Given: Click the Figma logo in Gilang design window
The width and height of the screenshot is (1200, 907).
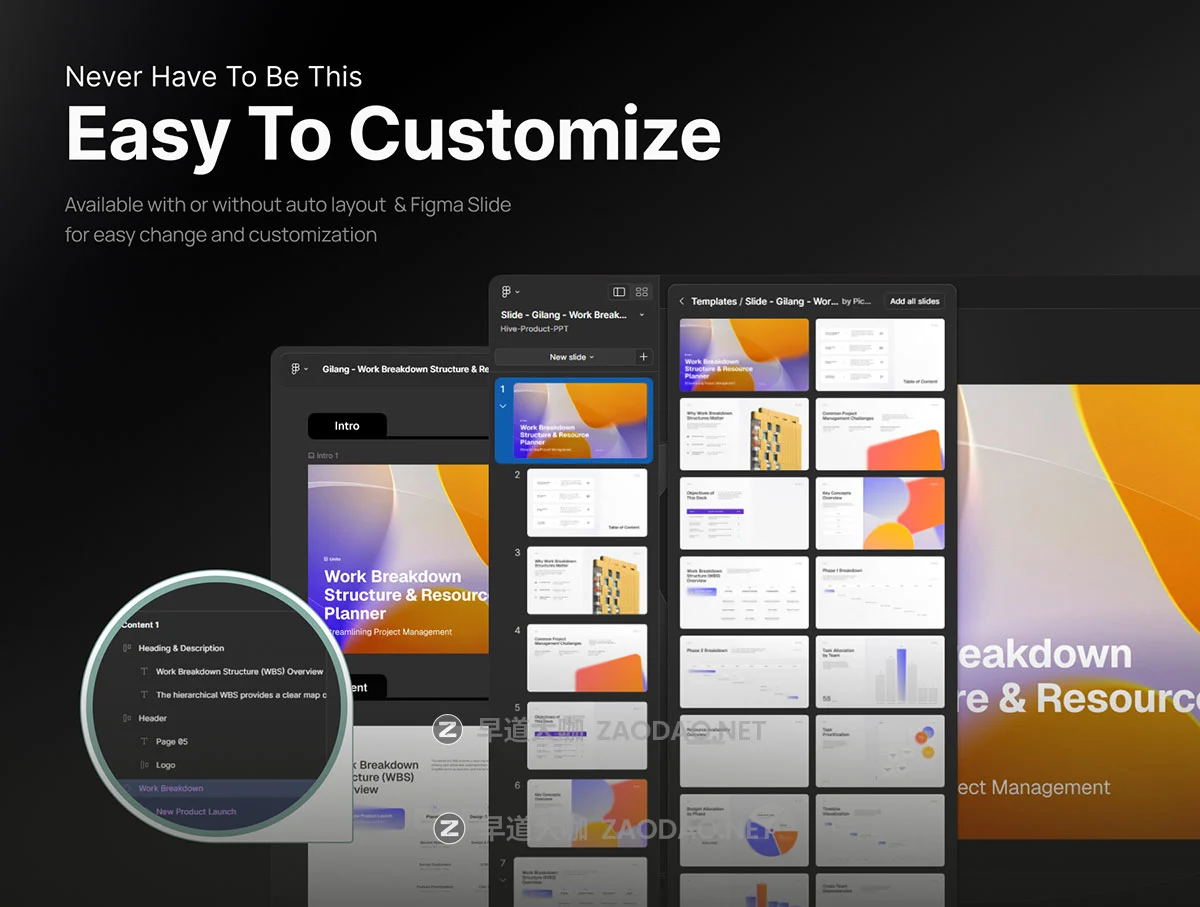Looking at the screenshot, I should (297, 369).
